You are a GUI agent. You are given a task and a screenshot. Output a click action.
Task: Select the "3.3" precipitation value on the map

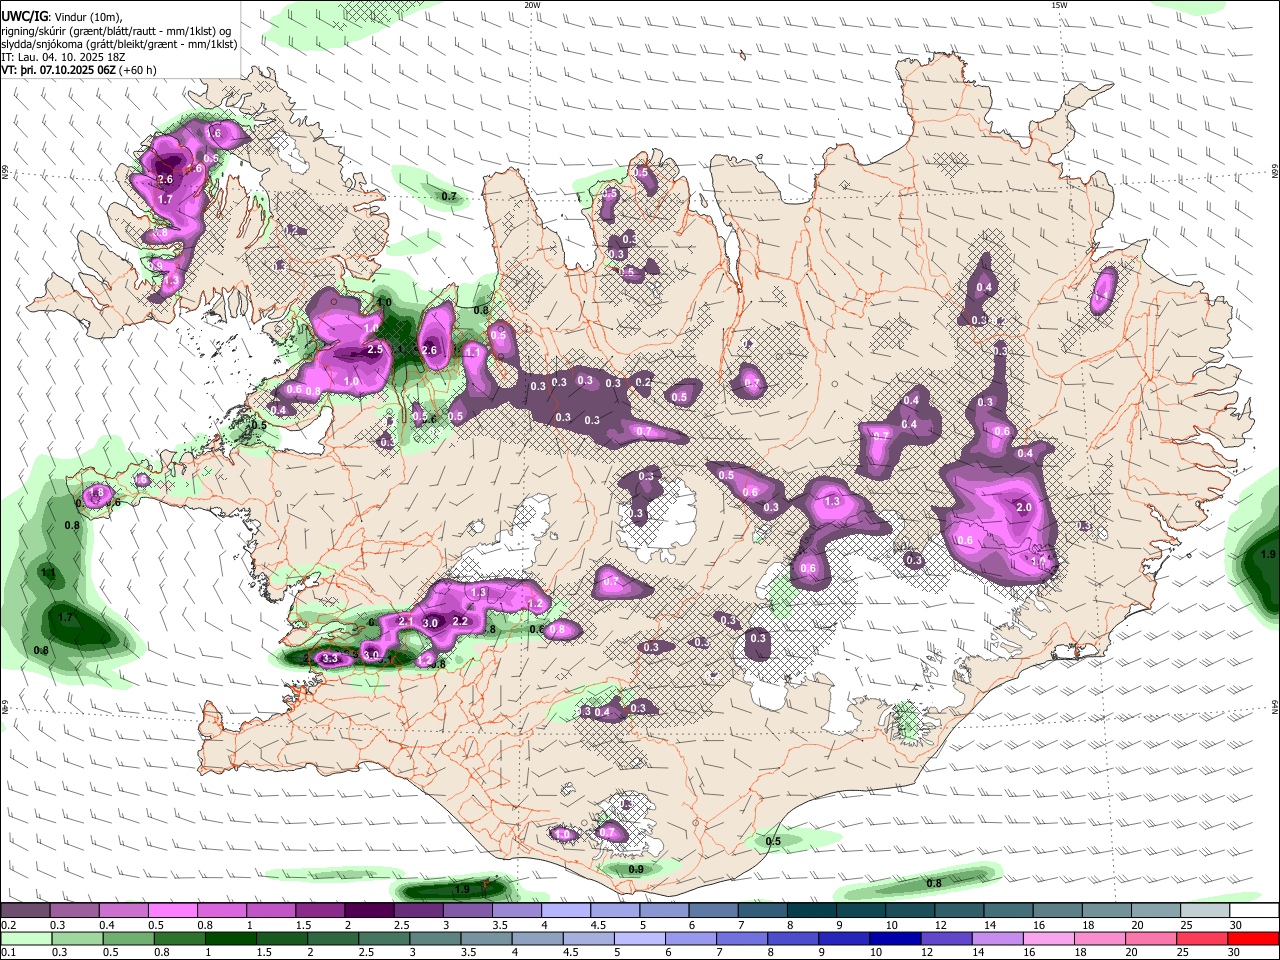click(331, 658)
